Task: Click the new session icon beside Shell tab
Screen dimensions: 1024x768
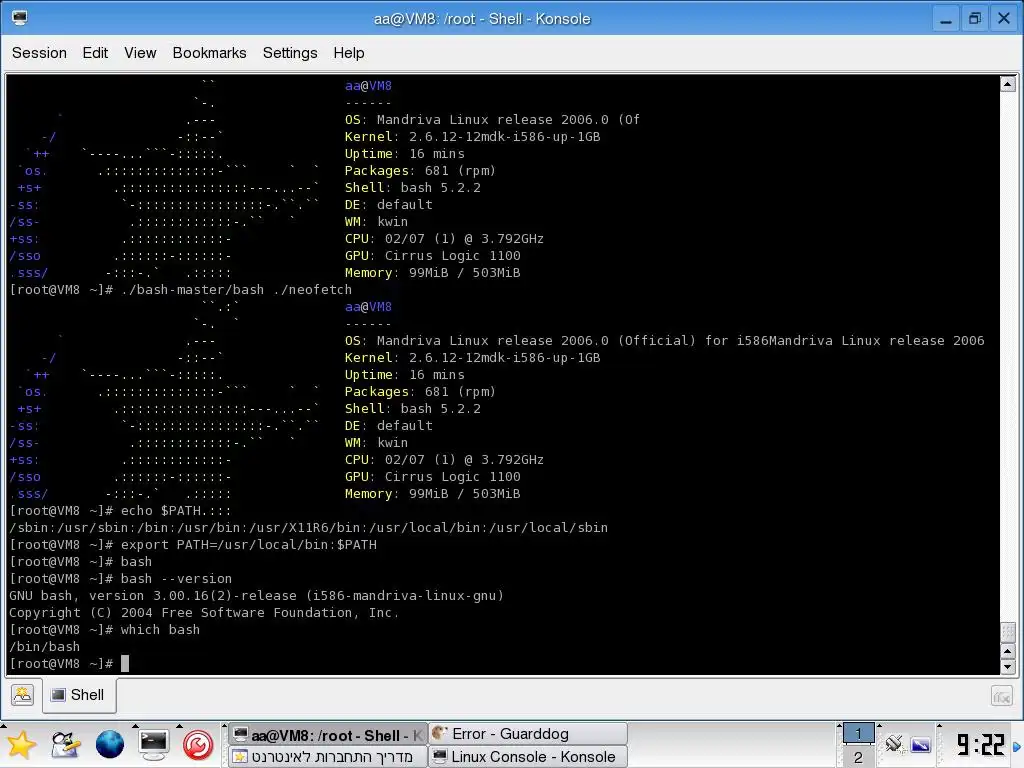Action: (x=22, y=695)
